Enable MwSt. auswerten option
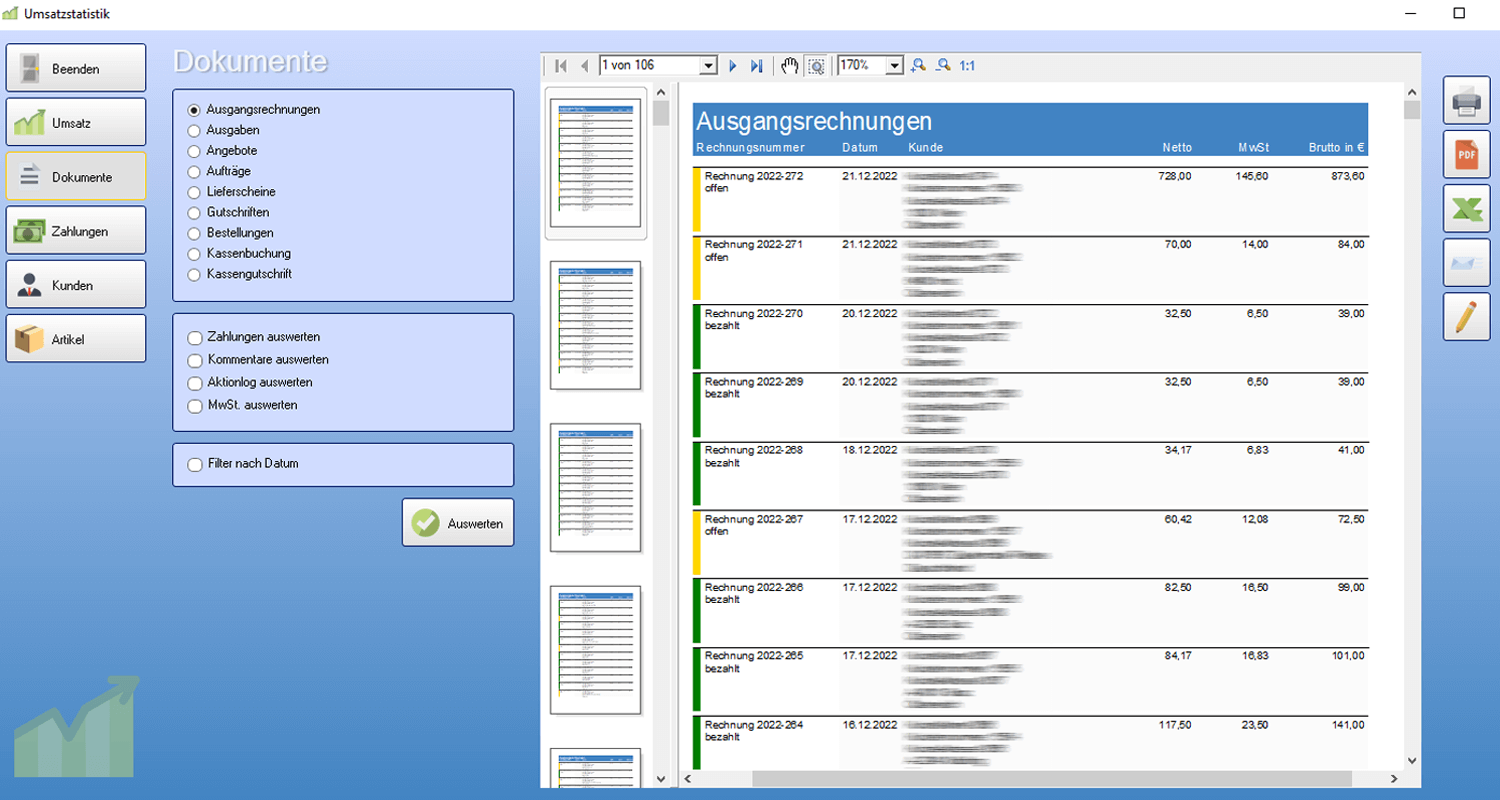1500x800 pixels. point(194,406)
